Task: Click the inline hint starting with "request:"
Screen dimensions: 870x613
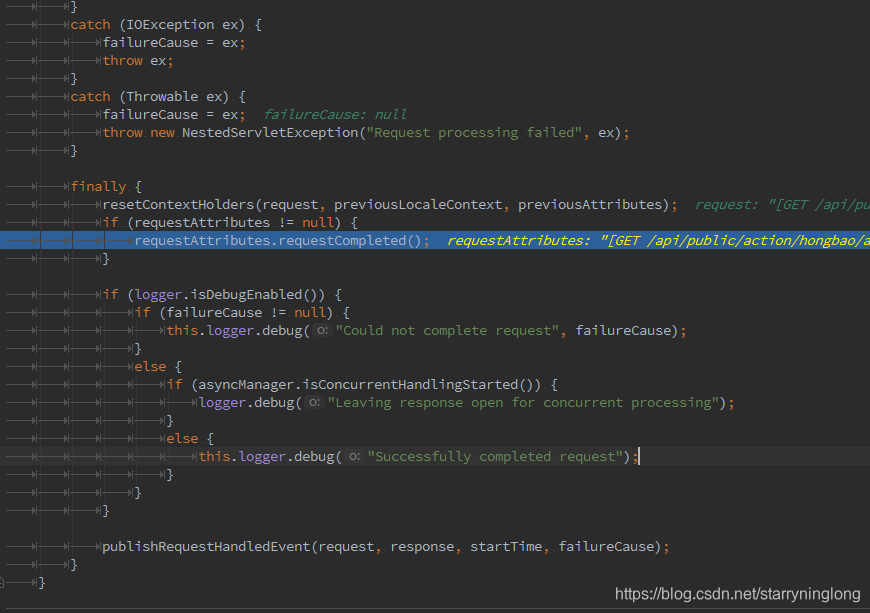Action: click(782, 205)
